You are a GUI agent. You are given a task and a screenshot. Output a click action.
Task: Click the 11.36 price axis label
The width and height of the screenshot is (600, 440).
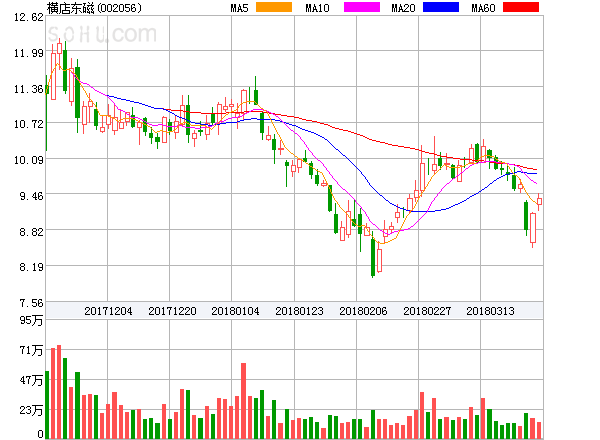click(x=29, y=89)
